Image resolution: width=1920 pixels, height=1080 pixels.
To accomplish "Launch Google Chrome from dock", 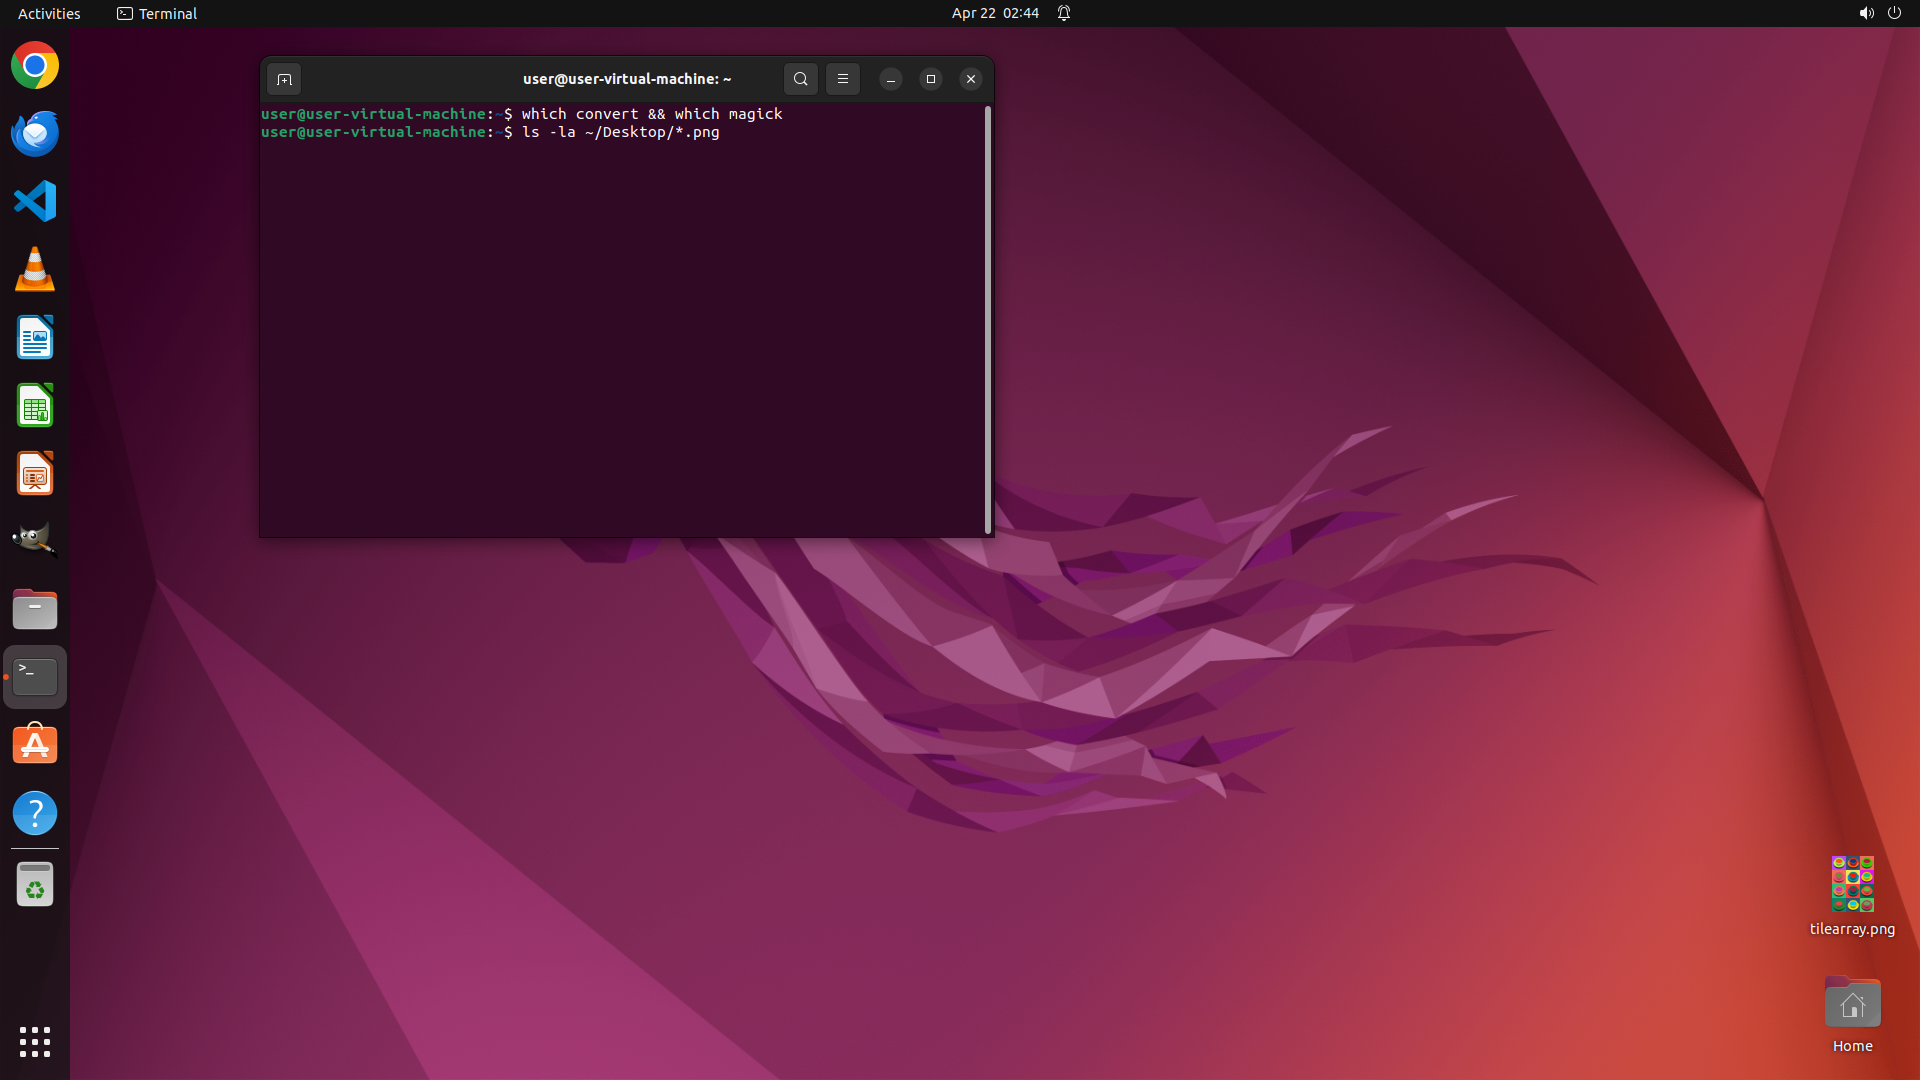I will point(35,66).
